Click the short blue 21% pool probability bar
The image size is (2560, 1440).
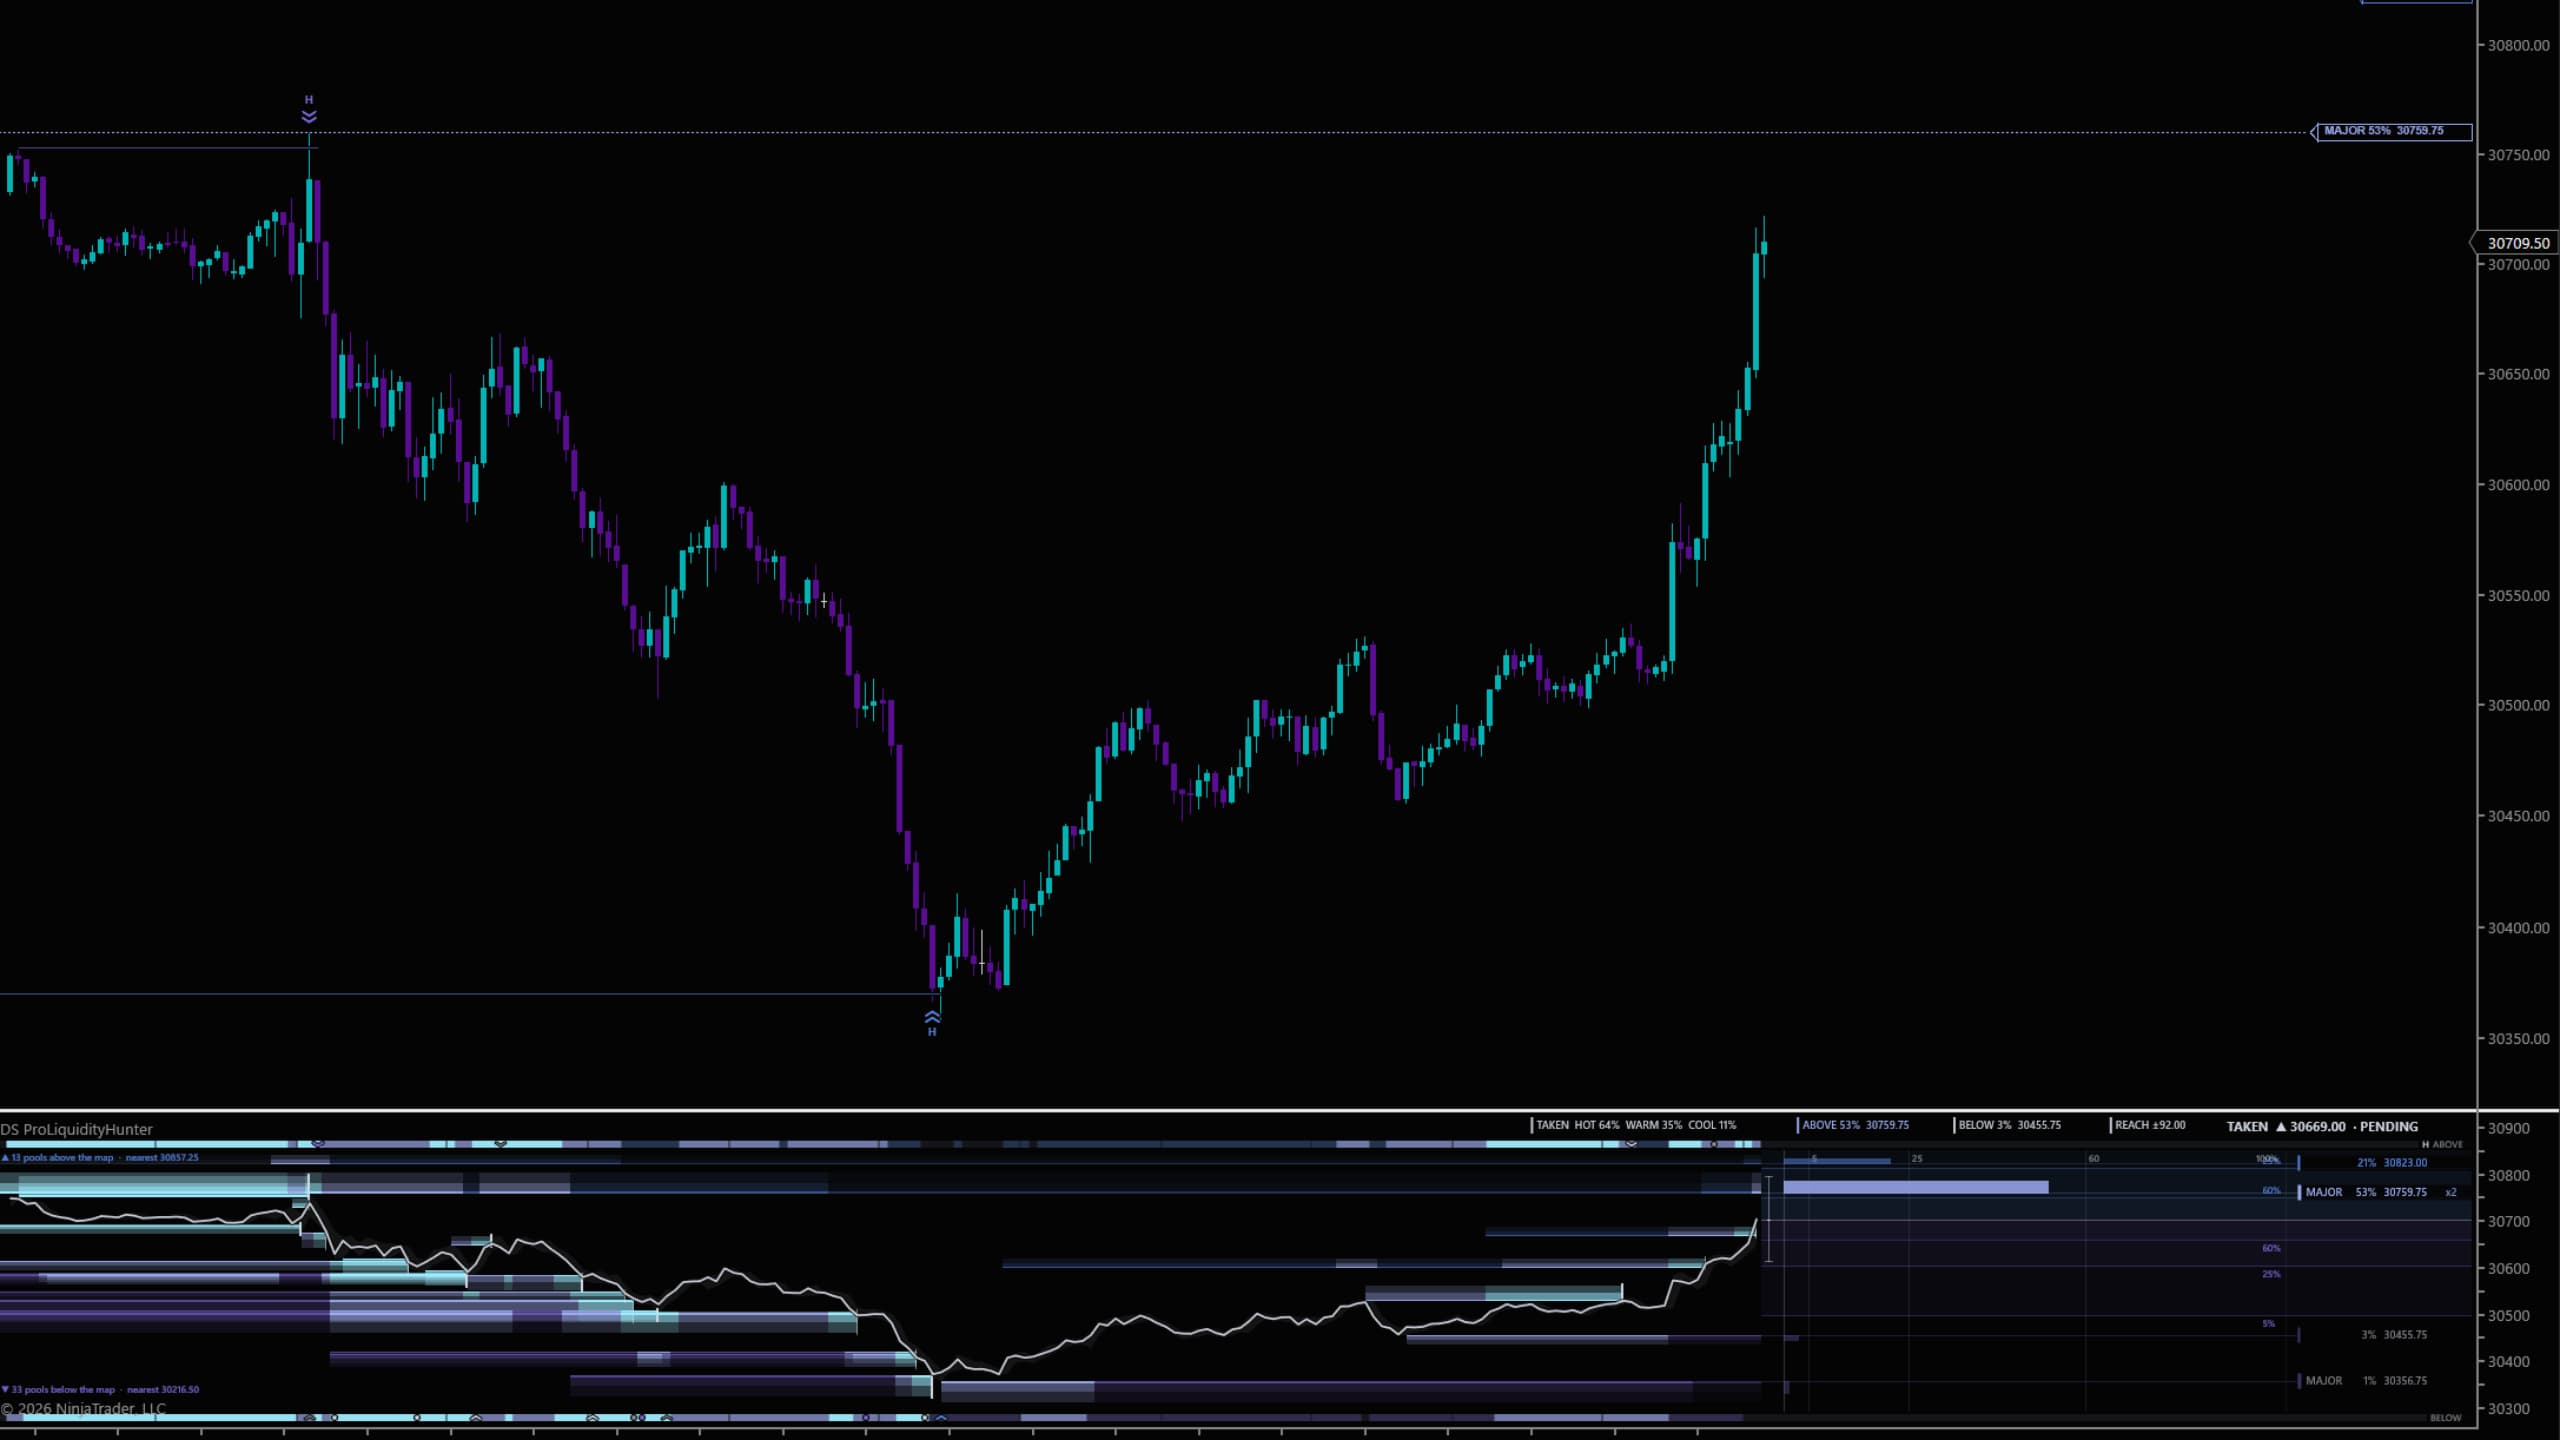(1836, 1161)
